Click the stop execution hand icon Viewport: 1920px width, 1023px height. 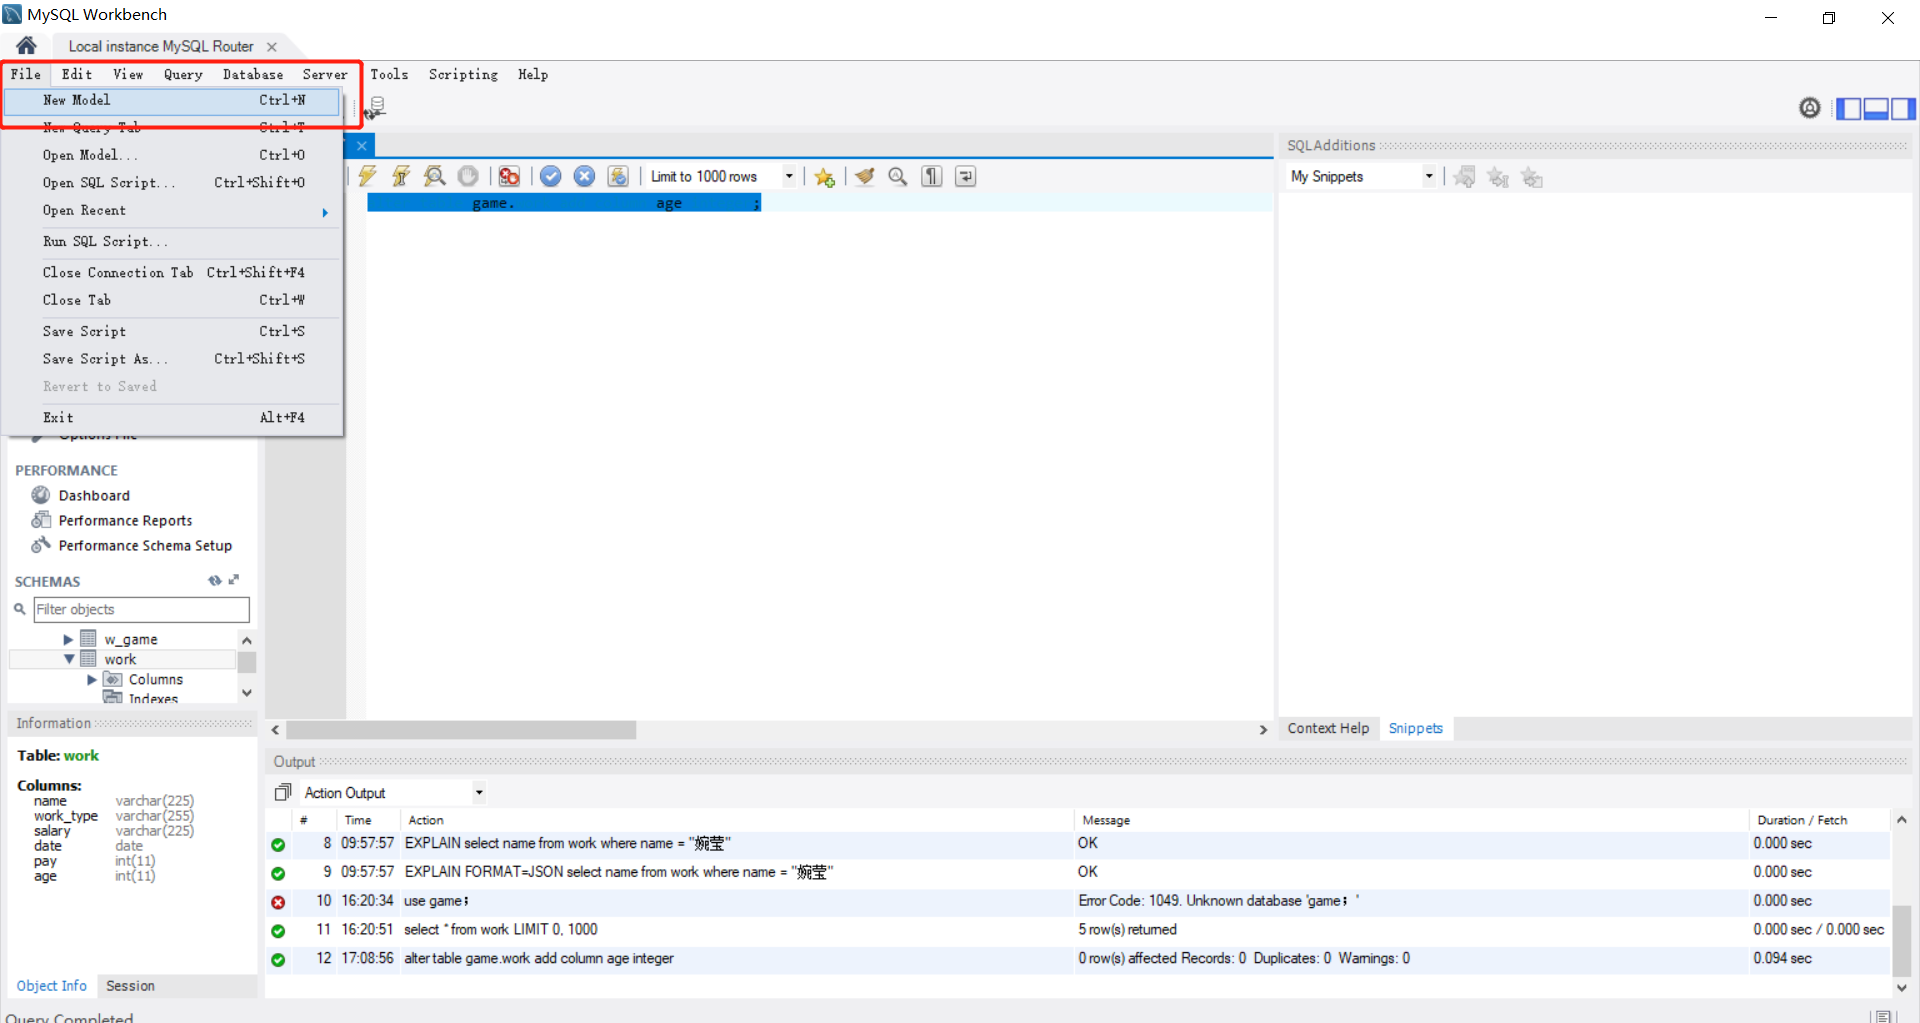click(x=468, y=176)
